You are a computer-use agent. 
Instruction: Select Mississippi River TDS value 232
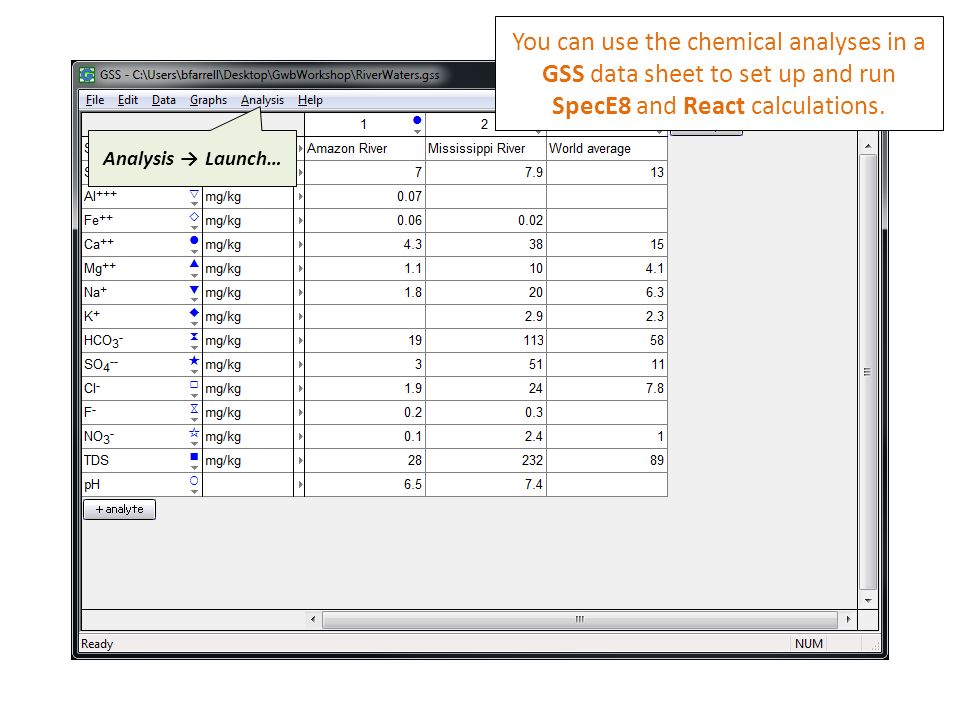click(486, 460)
